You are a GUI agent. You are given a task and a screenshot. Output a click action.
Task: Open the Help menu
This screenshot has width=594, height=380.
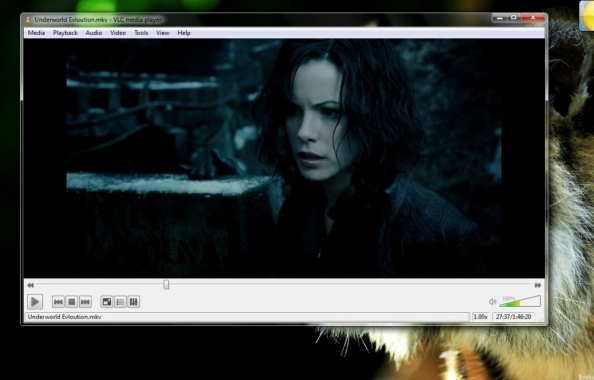(184, 33)
